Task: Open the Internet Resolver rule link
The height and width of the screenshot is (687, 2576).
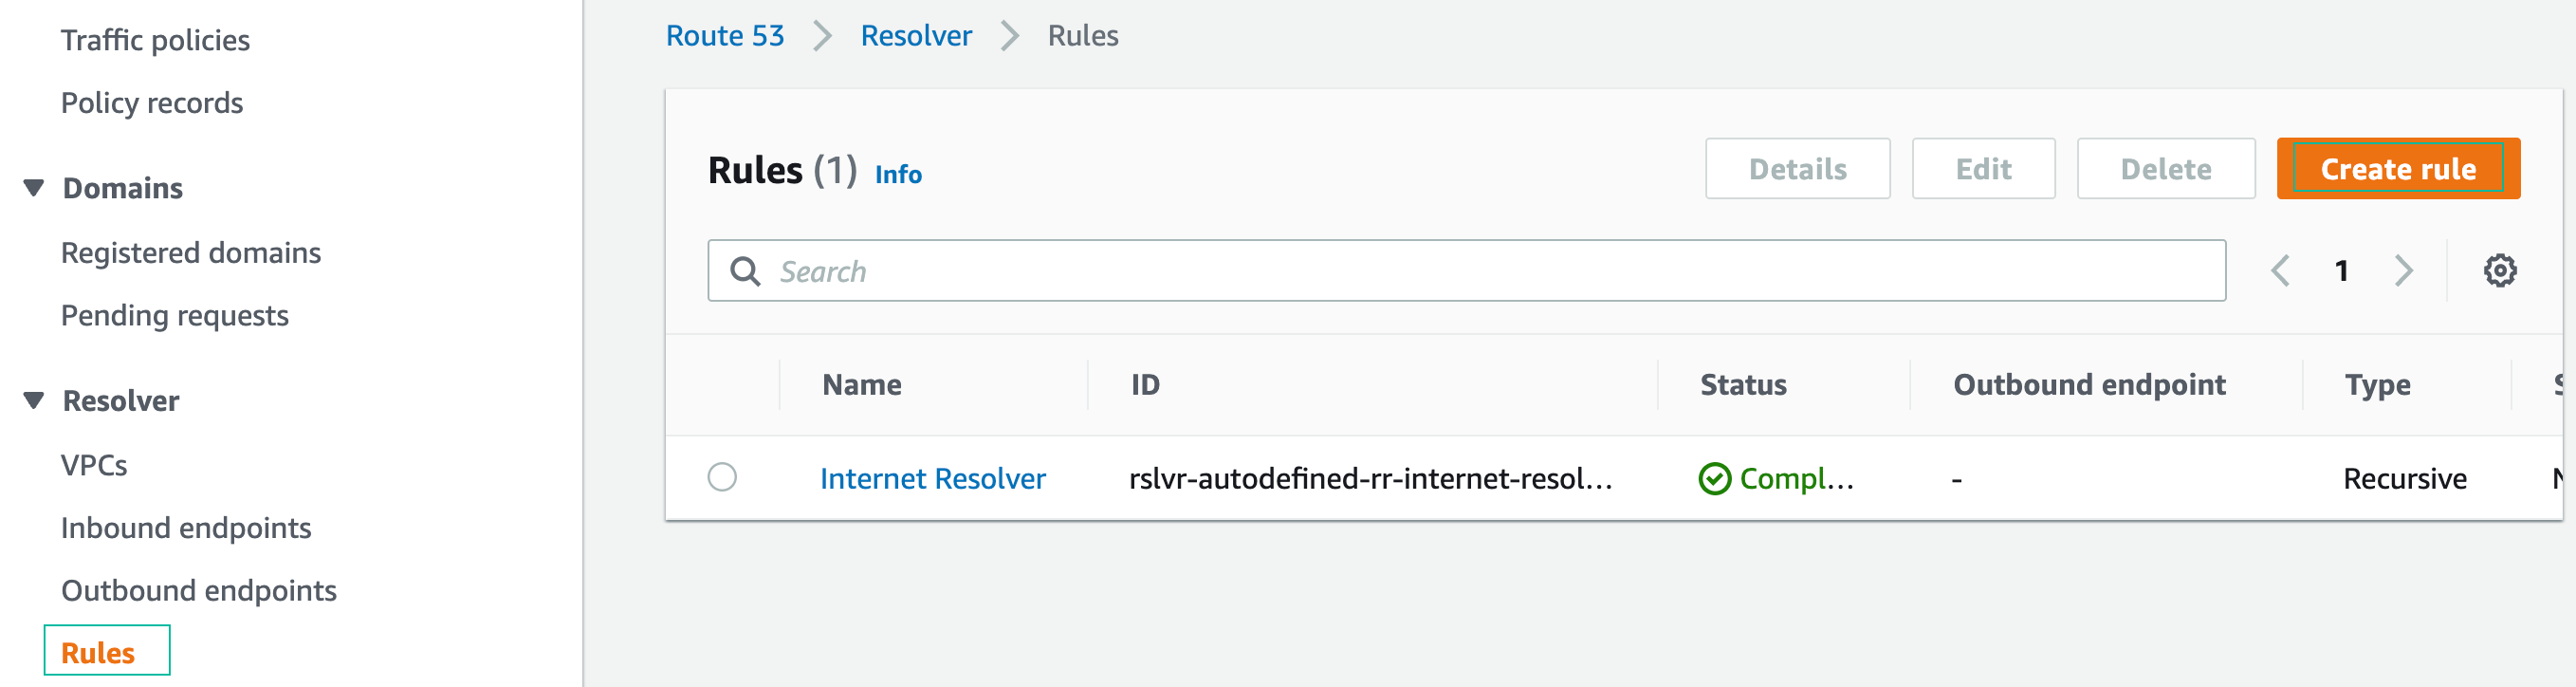Action: pyautogui.click(x=932, y=479)
